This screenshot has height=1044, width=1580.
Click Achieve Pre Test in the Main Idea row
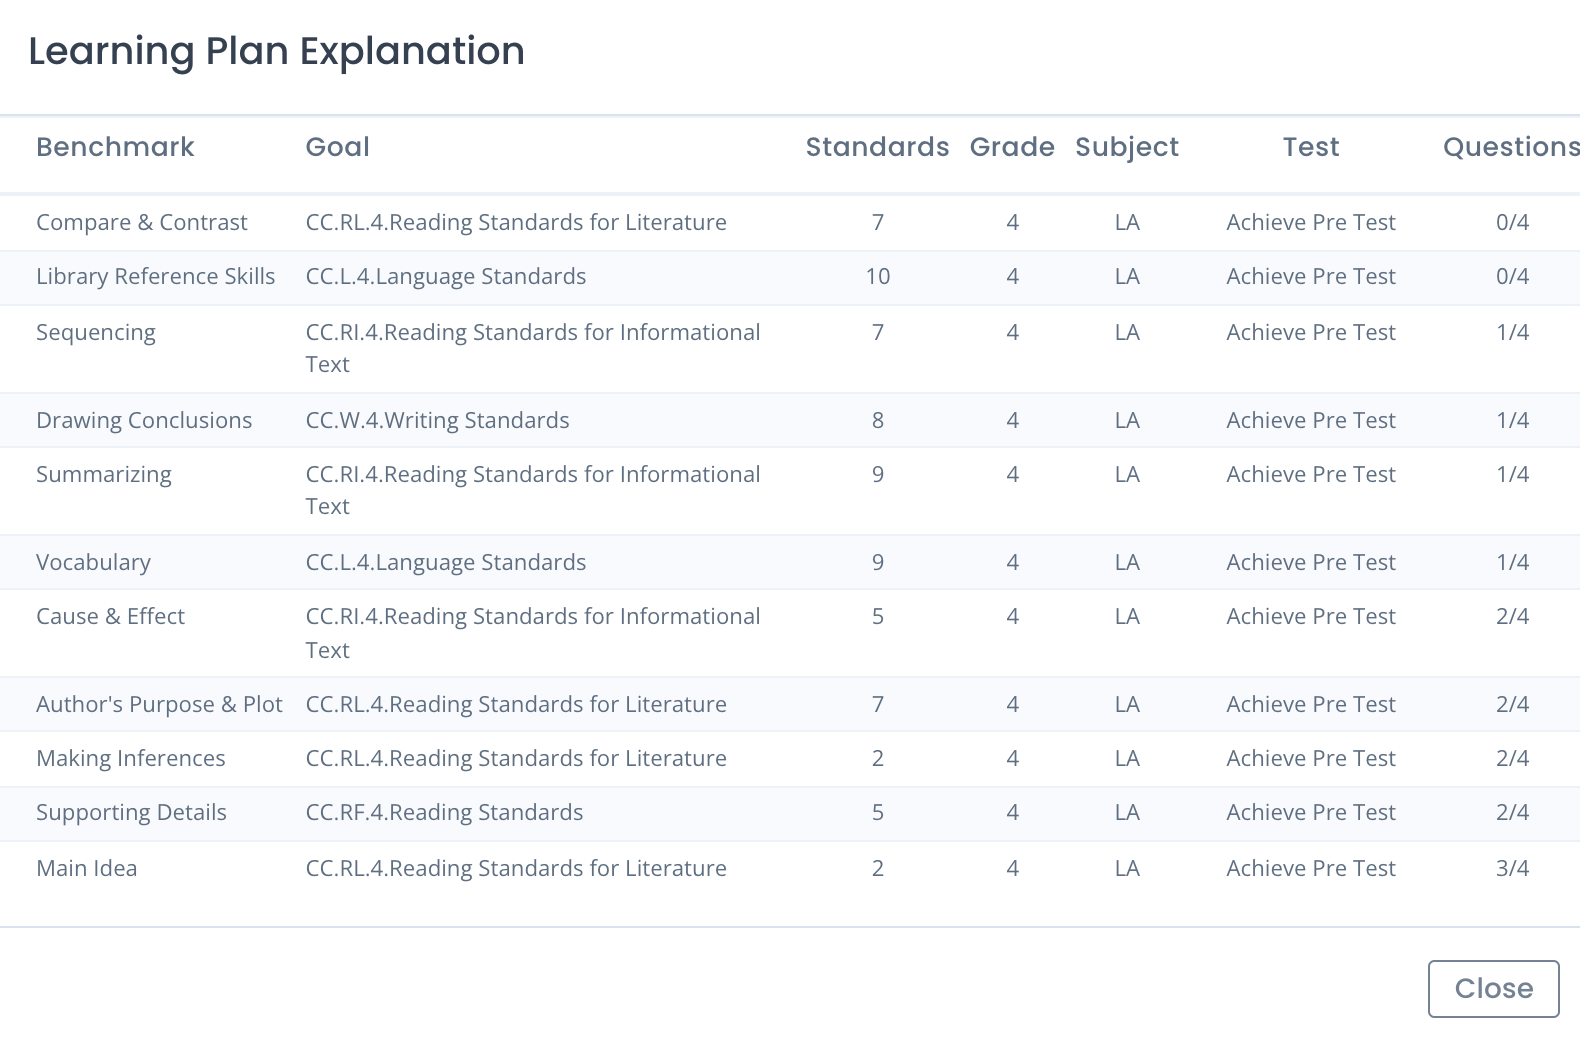(x=1311, y=868)
